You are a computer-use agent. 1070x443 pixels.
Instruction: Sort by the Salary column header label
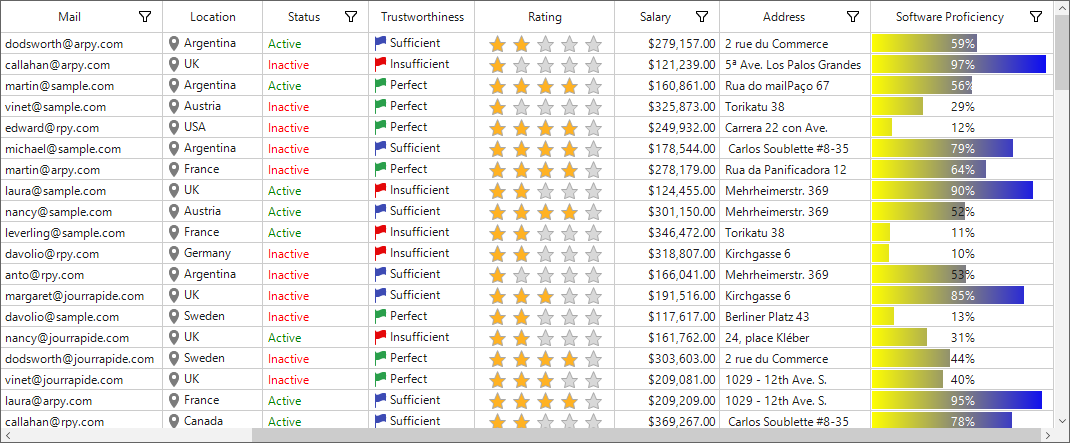655,17
